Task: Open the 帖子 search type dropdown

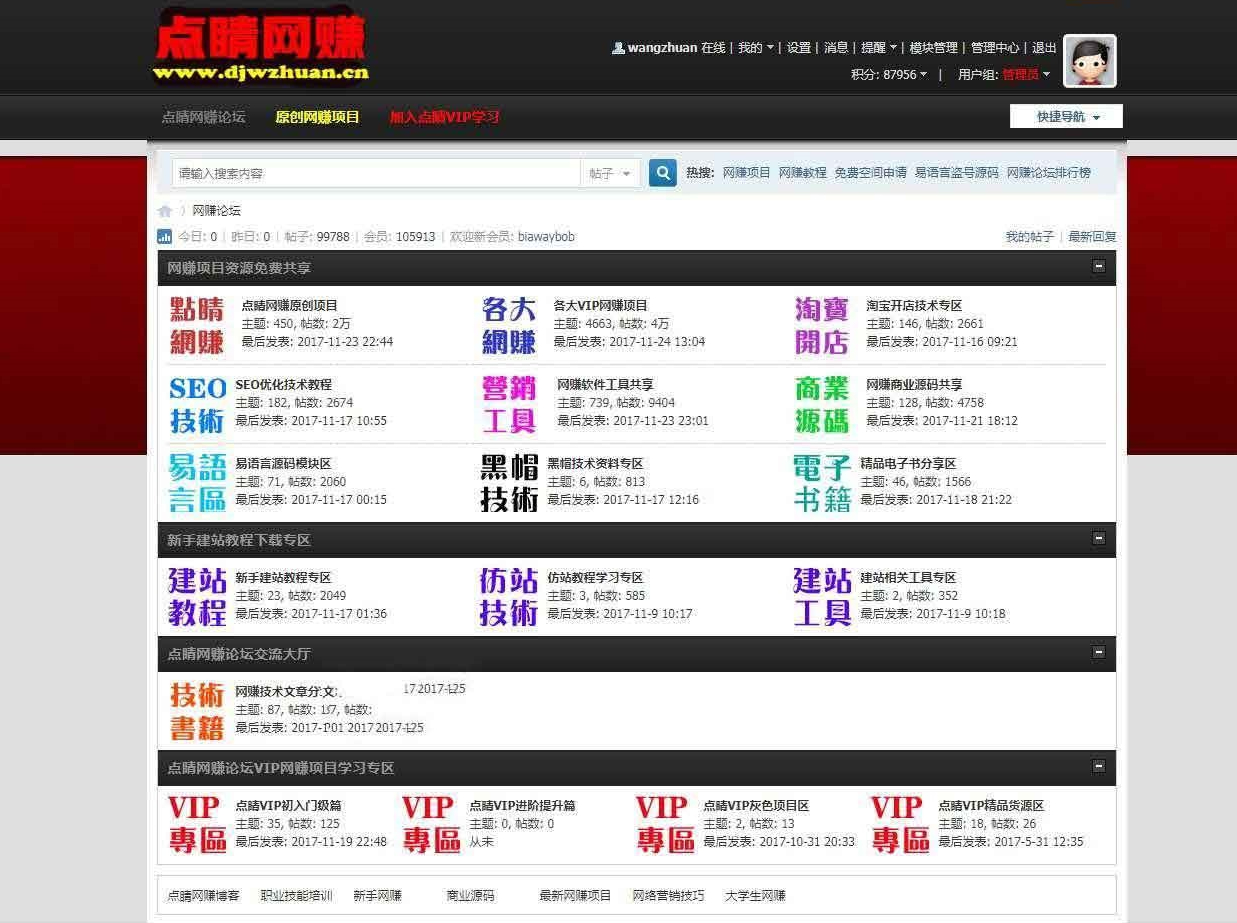Action: click(x=610, y=173)
